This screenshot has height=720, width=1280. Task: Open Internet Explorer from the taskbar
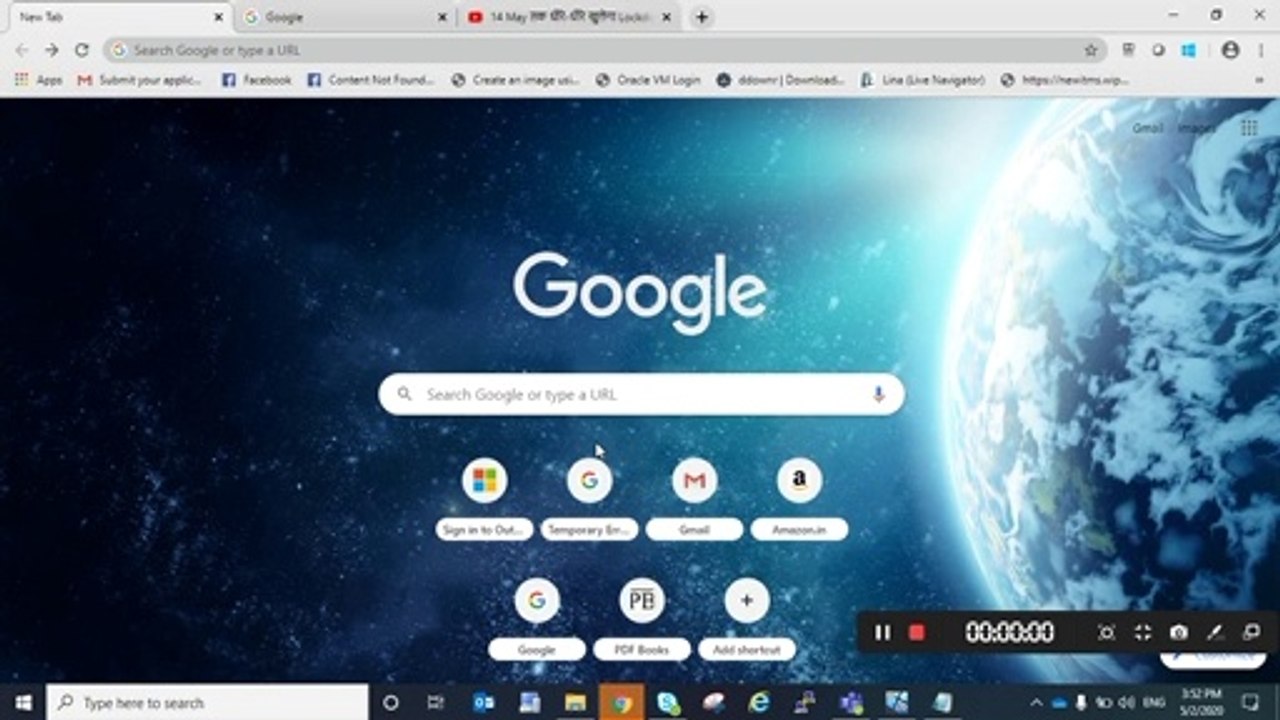[759, 702]
